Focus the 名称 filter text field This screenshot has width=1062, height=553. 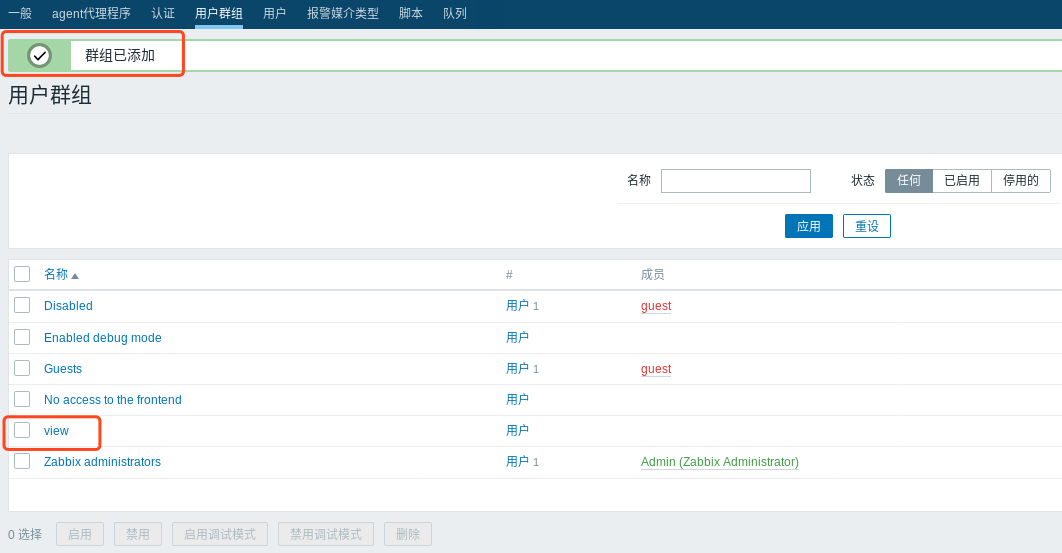click(x=735, y=181)
